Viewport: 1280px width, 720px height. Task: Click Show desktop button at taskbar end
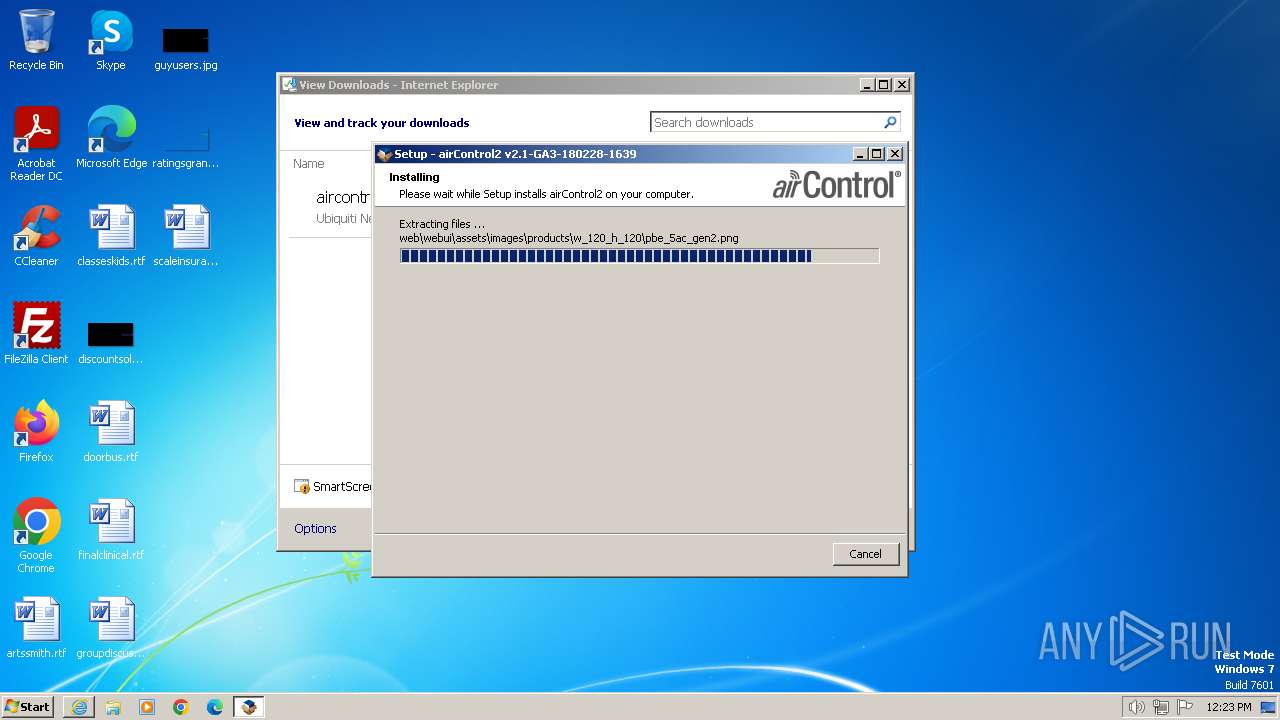1268,707
